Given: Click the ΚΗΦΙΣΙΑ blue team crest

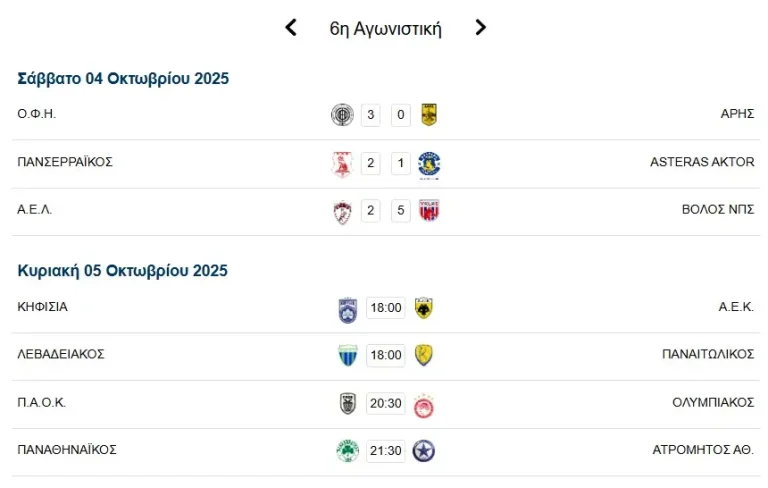Looking at the screenshot, I should coord(347,308).
